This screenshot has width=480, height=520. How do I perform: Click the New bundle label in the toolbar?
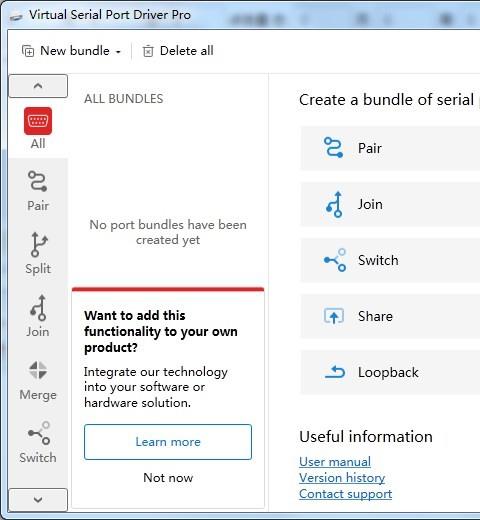coord(75,51)
